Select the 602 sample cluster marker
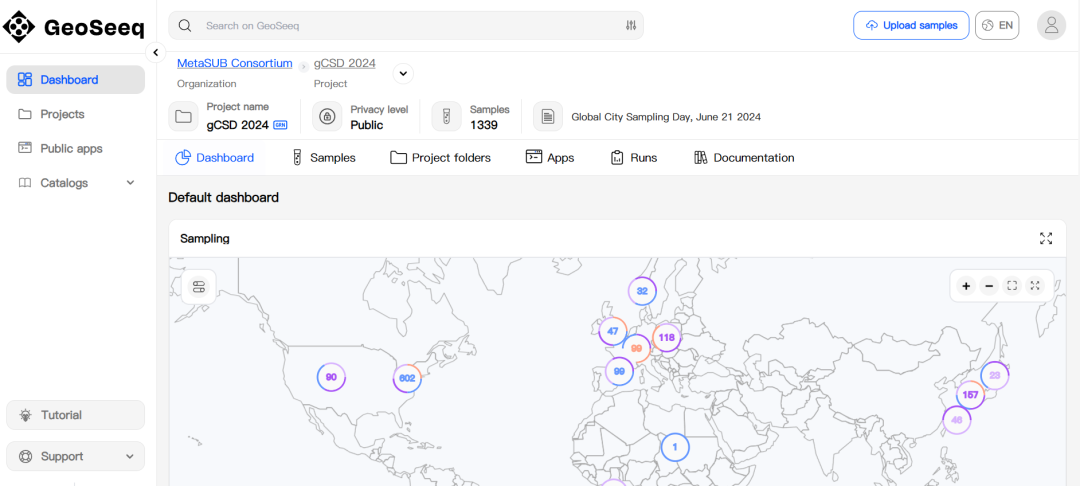This screenshot has height=486, width=1080. click(x=406, y=378)
